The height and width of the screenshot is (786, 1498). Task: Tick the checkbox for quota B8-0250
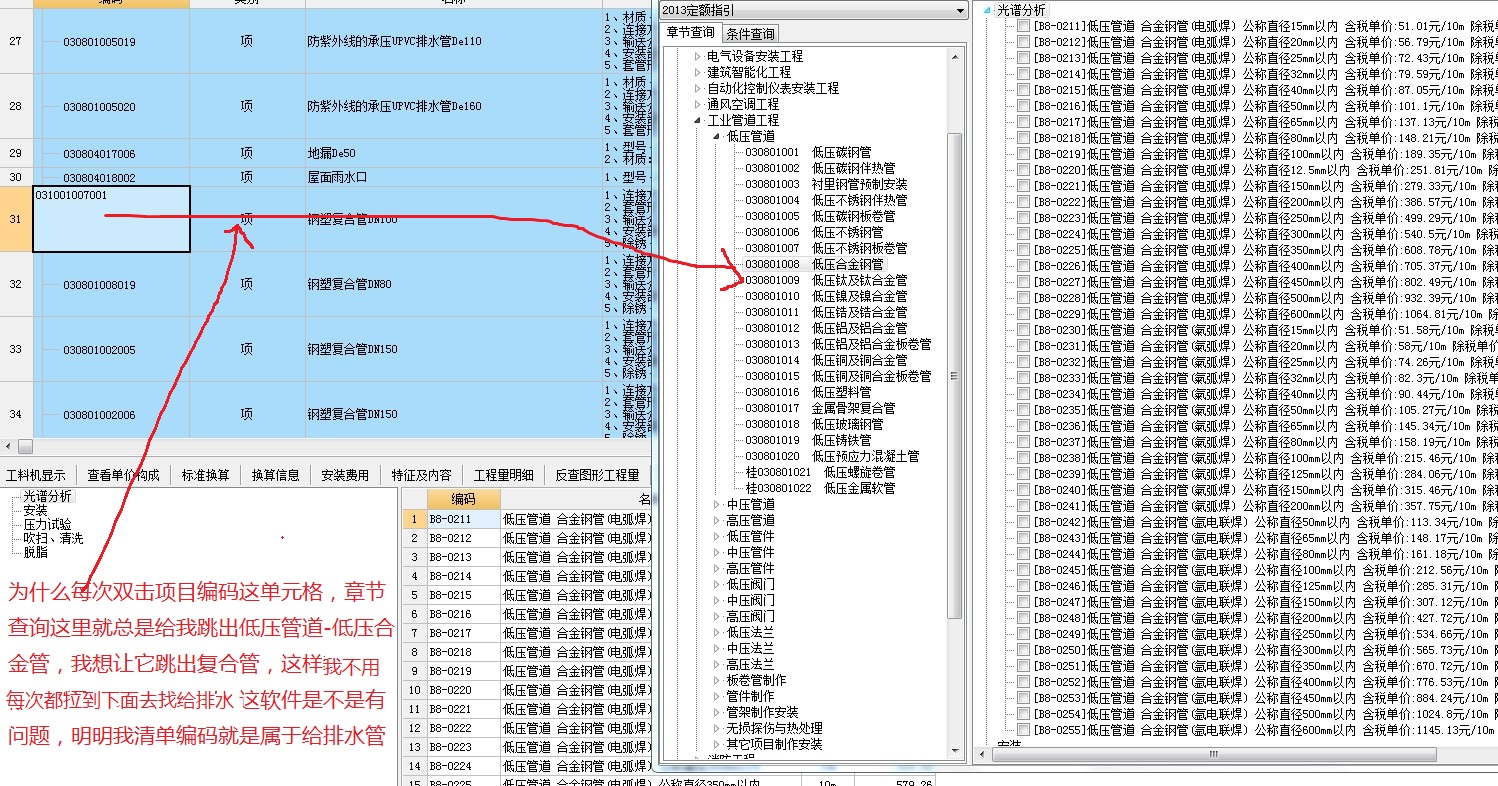pyautogui.click(x=1023, y=650)
